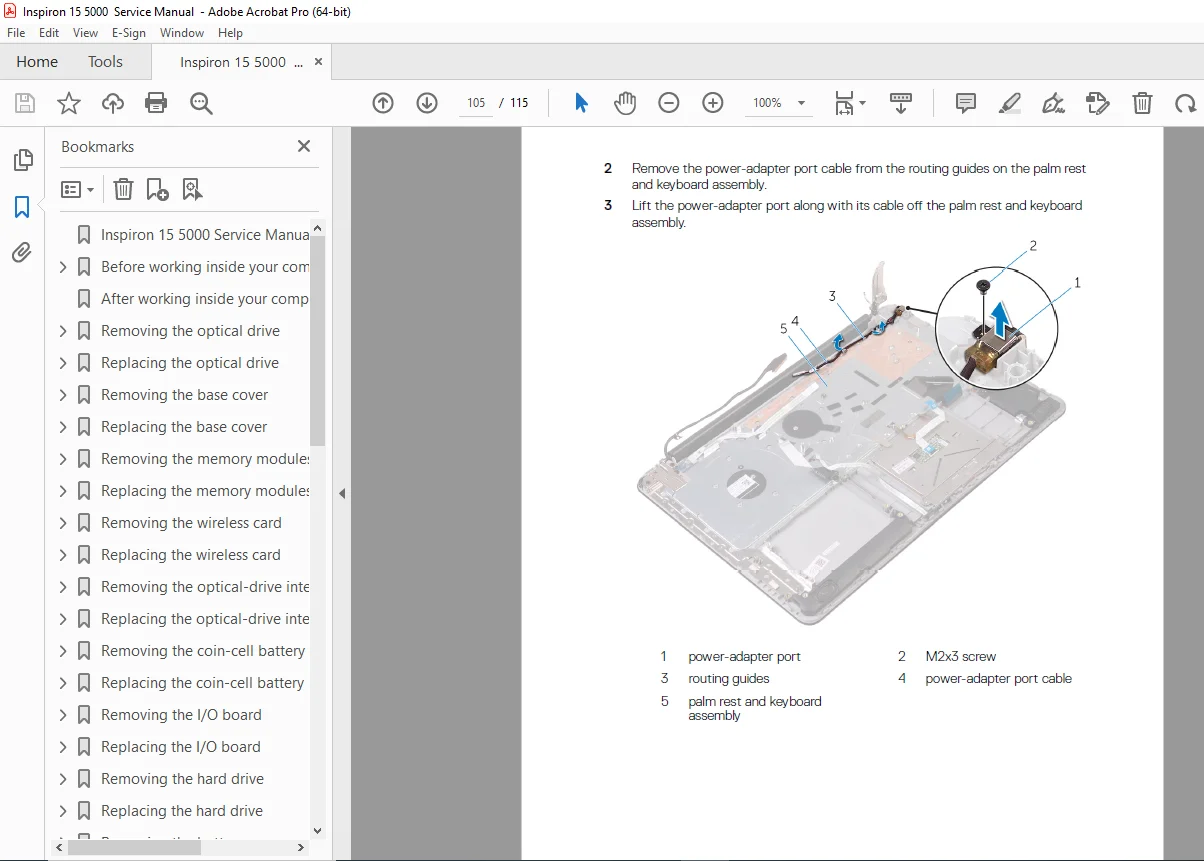This screenshot has width=1204, height=861.
Task: Switch to the Tools tab
Action: 105,61
